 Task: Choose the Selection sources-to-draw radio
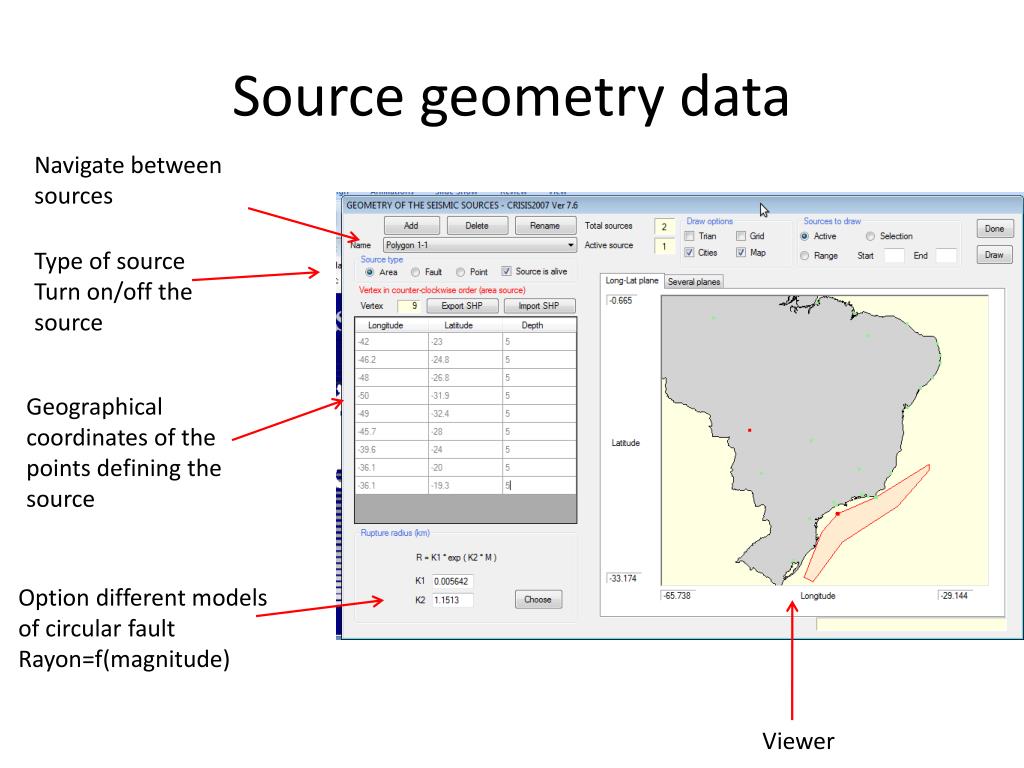[870, 236]
